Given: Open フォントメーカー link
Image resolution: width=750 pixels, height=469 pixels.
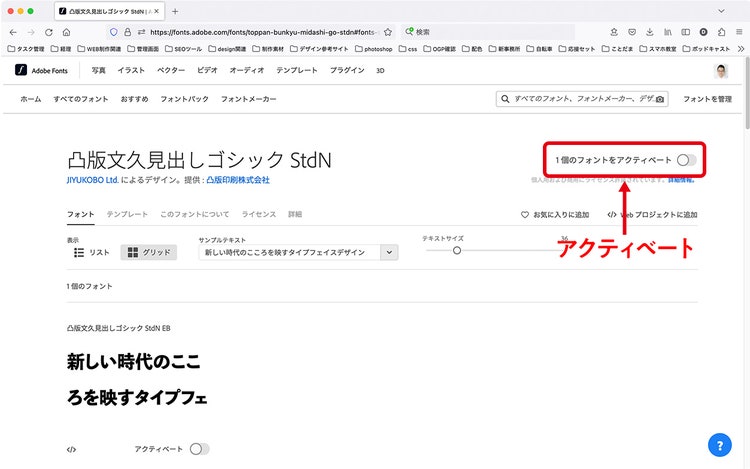Looking at the screenshot, I should tap(248, 99).
